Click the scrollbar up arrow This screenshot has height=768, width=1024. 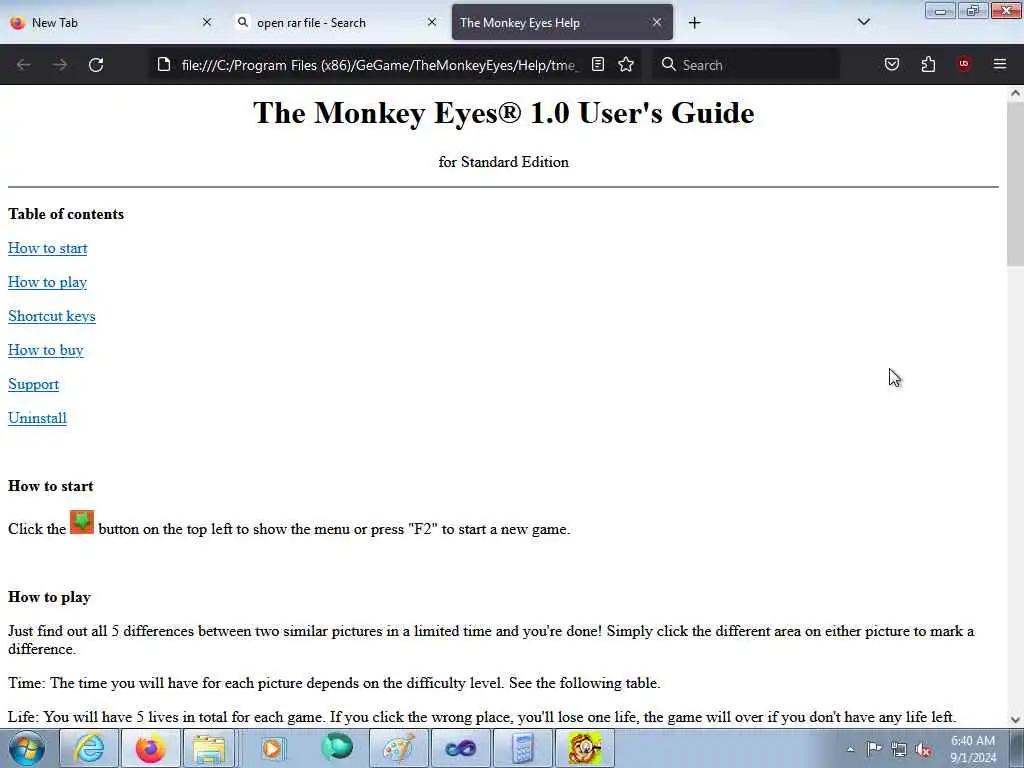(1015, 93)
